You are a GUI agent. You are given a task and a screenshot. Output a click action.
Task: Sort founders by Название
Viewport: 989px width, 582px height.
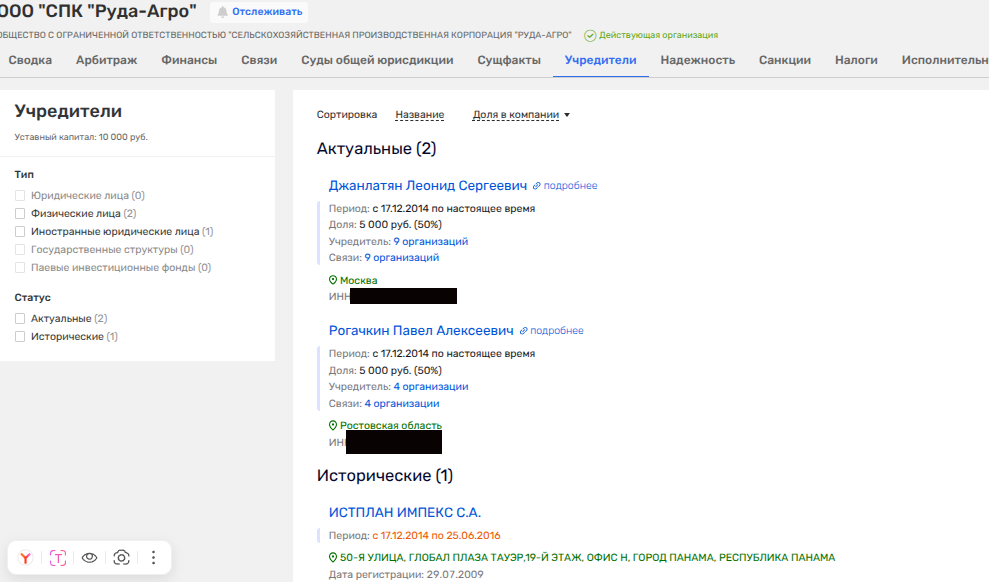click(x=419, y=115)
